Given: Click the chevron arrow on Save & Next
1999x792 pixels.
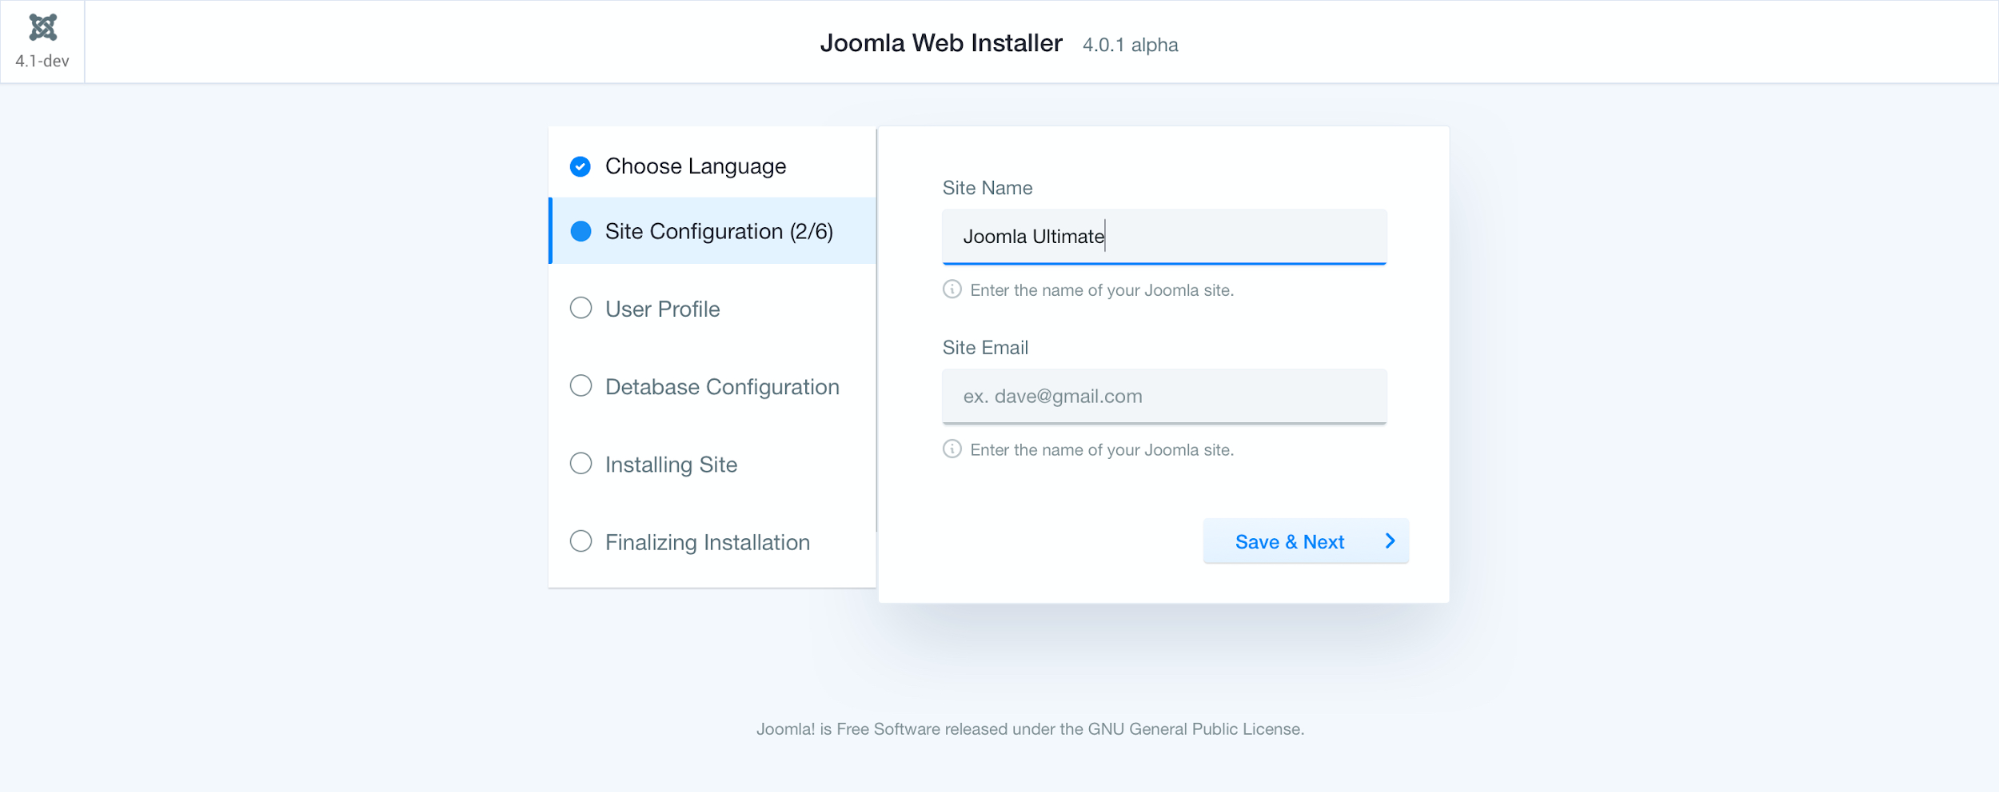Looking at the screenshot, I should (x=1389, y=541).
